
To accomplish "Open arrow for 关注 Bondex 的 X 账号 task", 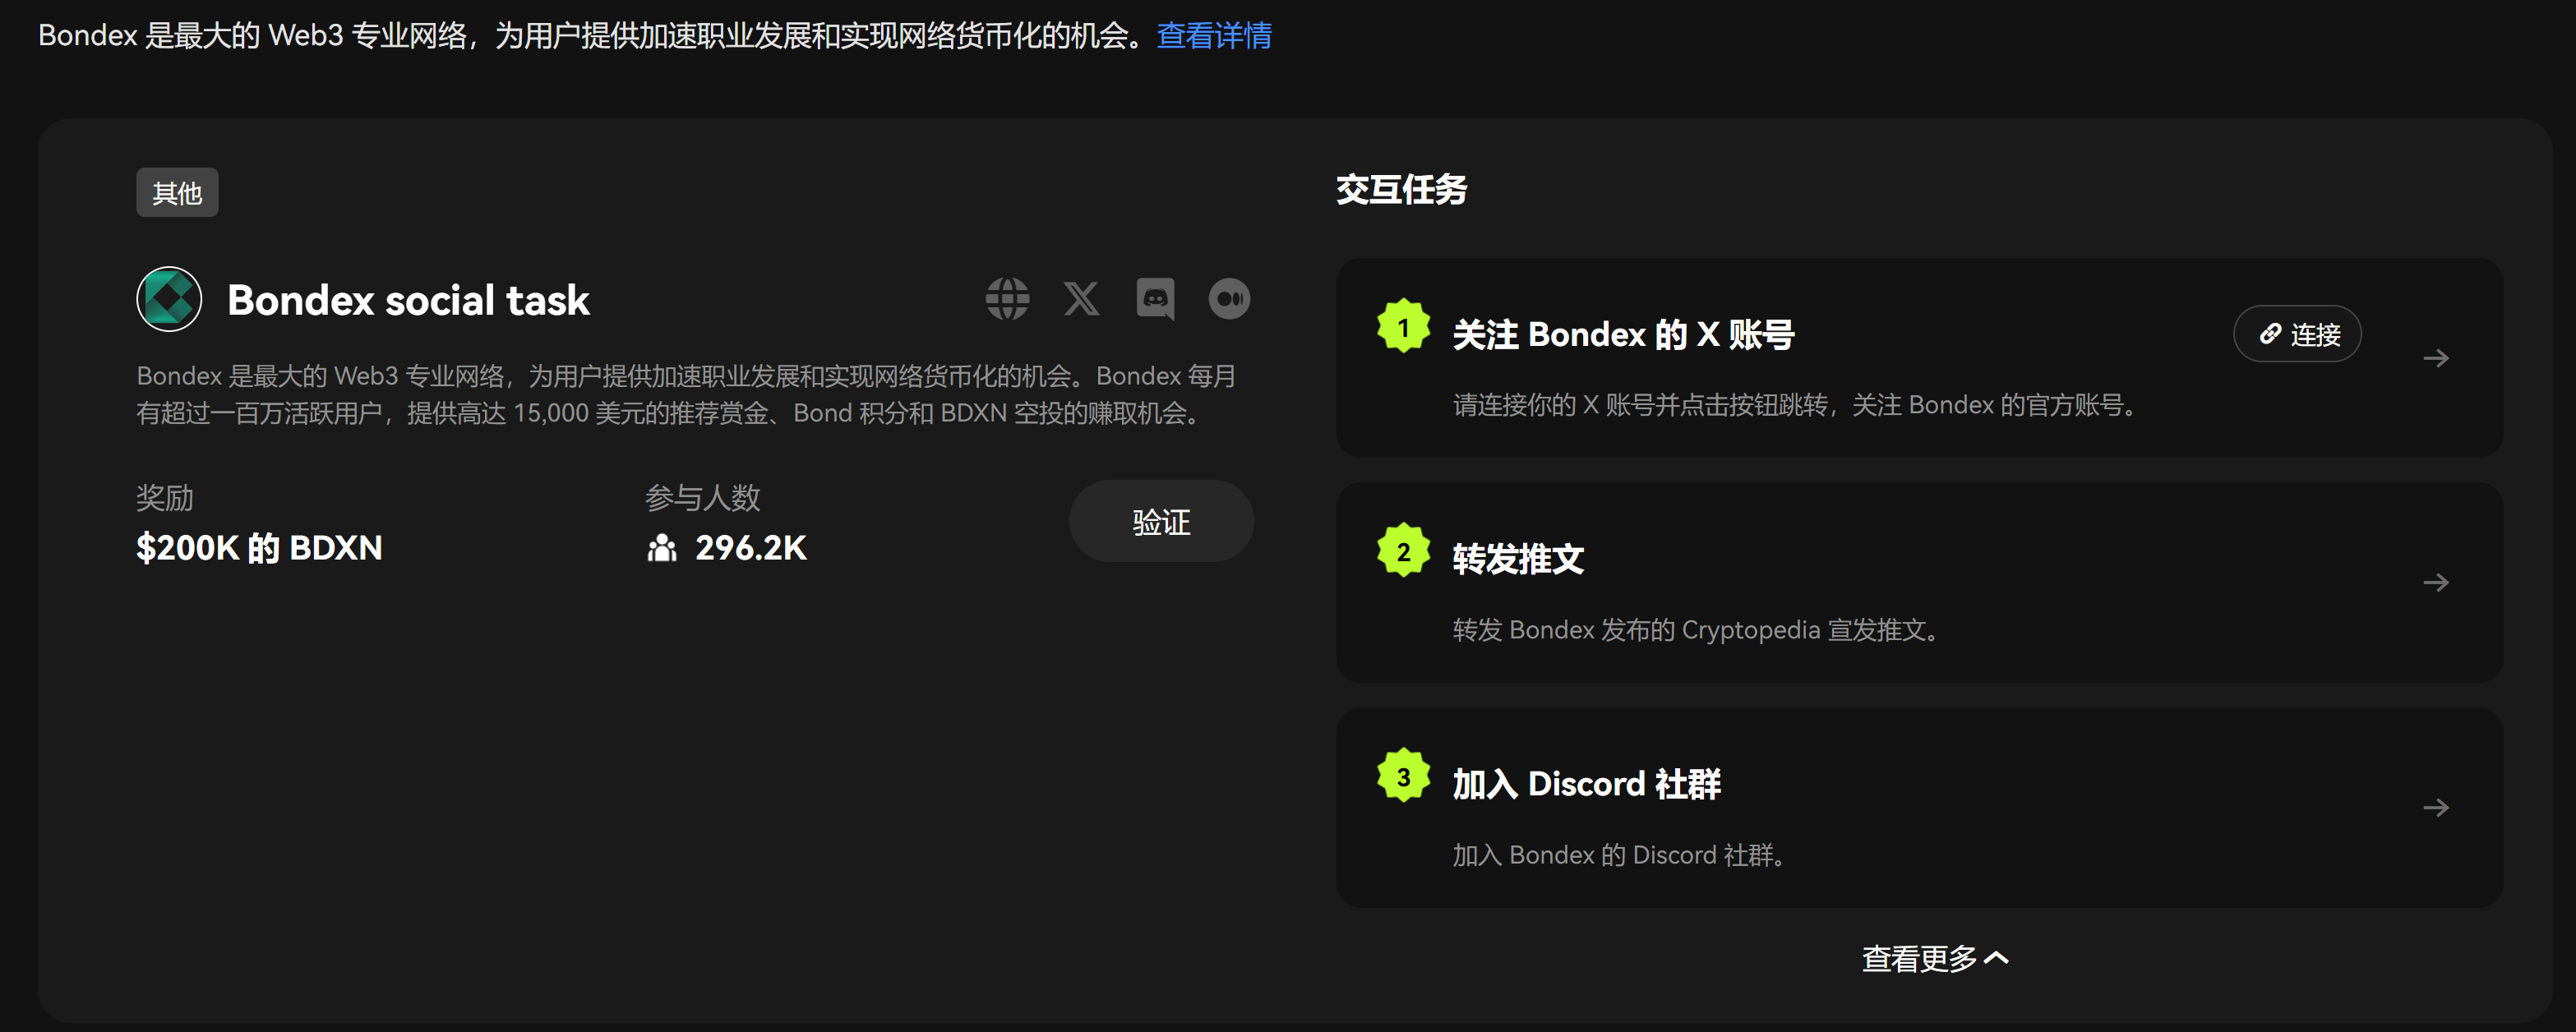I will [2436, 358].
